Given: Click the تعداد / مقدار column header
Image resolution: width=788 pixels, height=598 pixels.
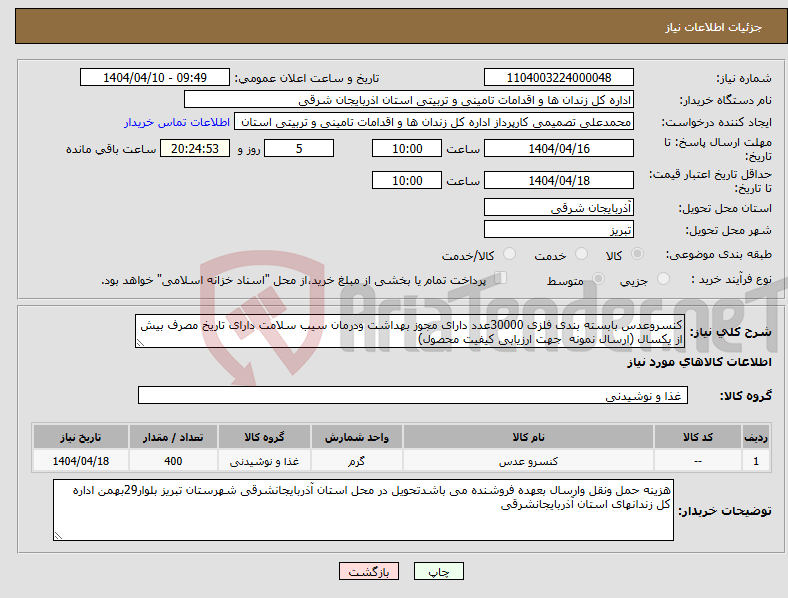Looking at the screenshot, I should pos(173,437).
